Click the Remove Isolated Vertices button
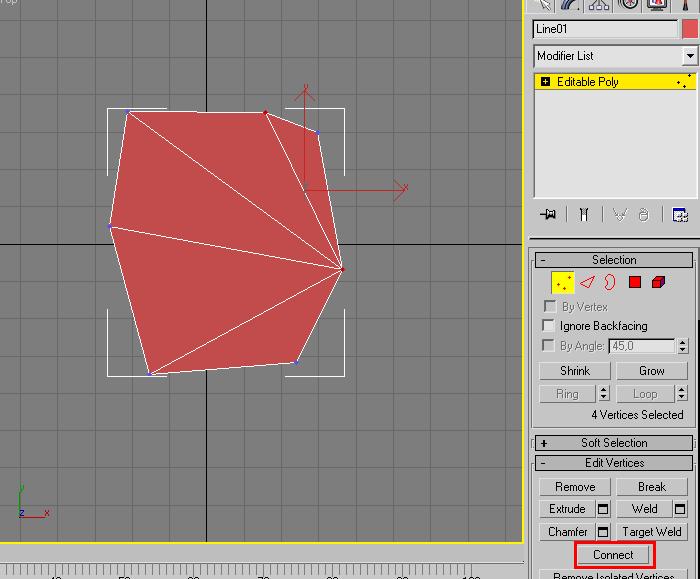The width and height of the screenshot is (700, 579). pos(613,575)
